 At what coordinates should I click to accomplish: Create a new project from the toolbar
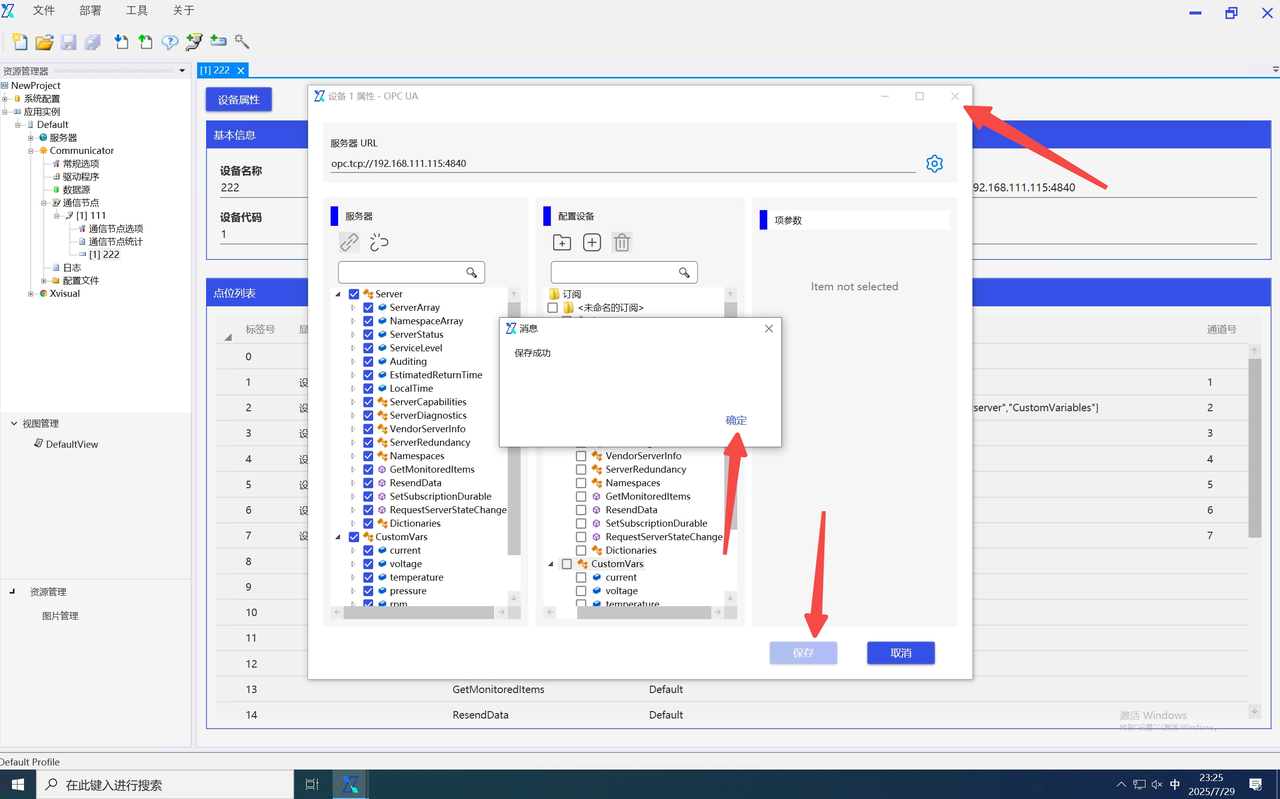click(20, 42)
